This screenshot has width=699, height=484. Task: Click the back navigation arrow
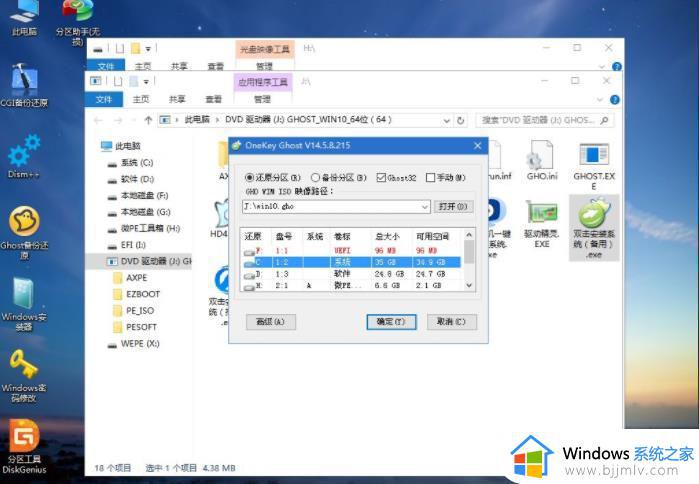[x=99, y=120]
